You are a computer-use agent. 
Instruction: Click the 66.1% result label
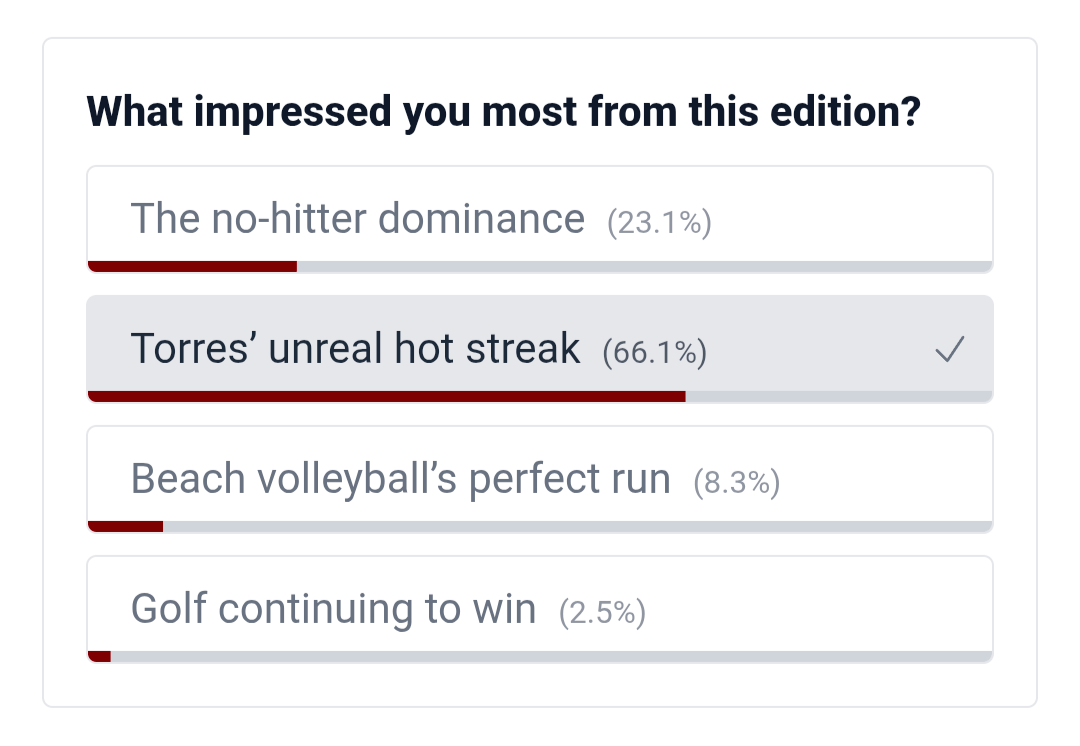point(654,352)
